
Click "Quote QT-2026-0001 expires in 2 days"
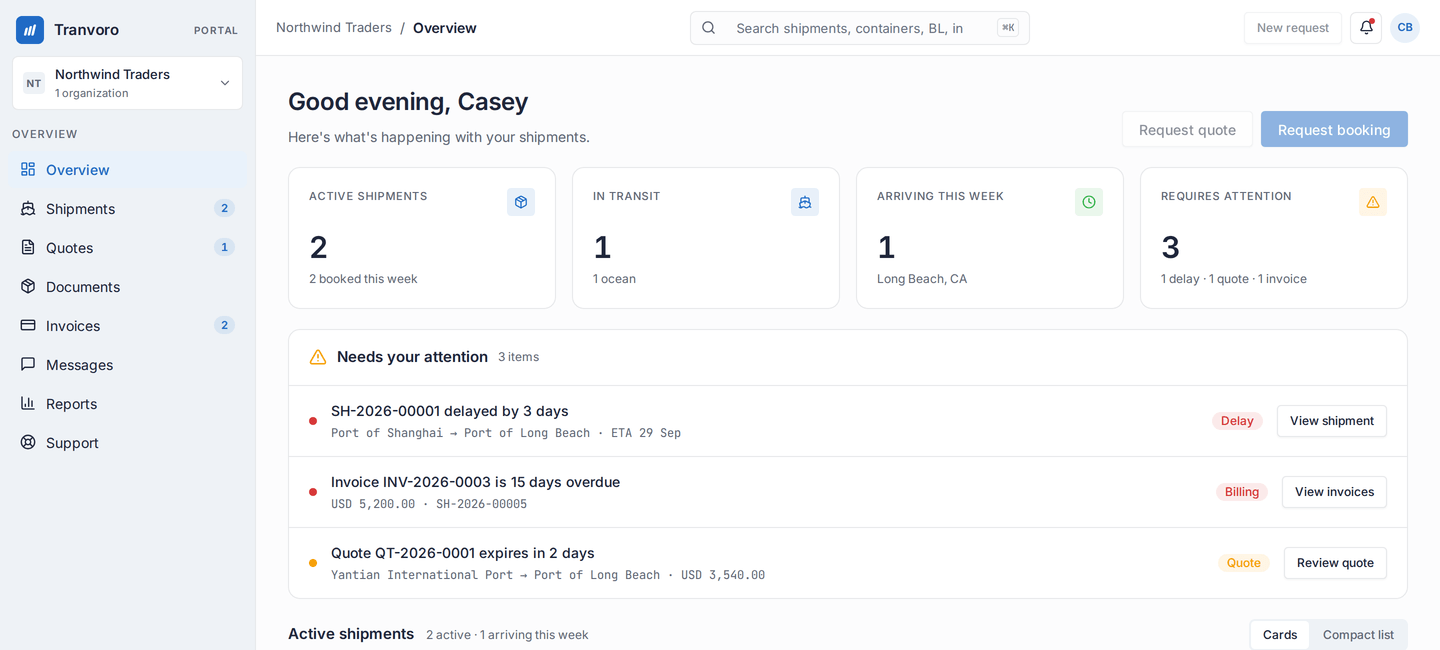point(463,553)
